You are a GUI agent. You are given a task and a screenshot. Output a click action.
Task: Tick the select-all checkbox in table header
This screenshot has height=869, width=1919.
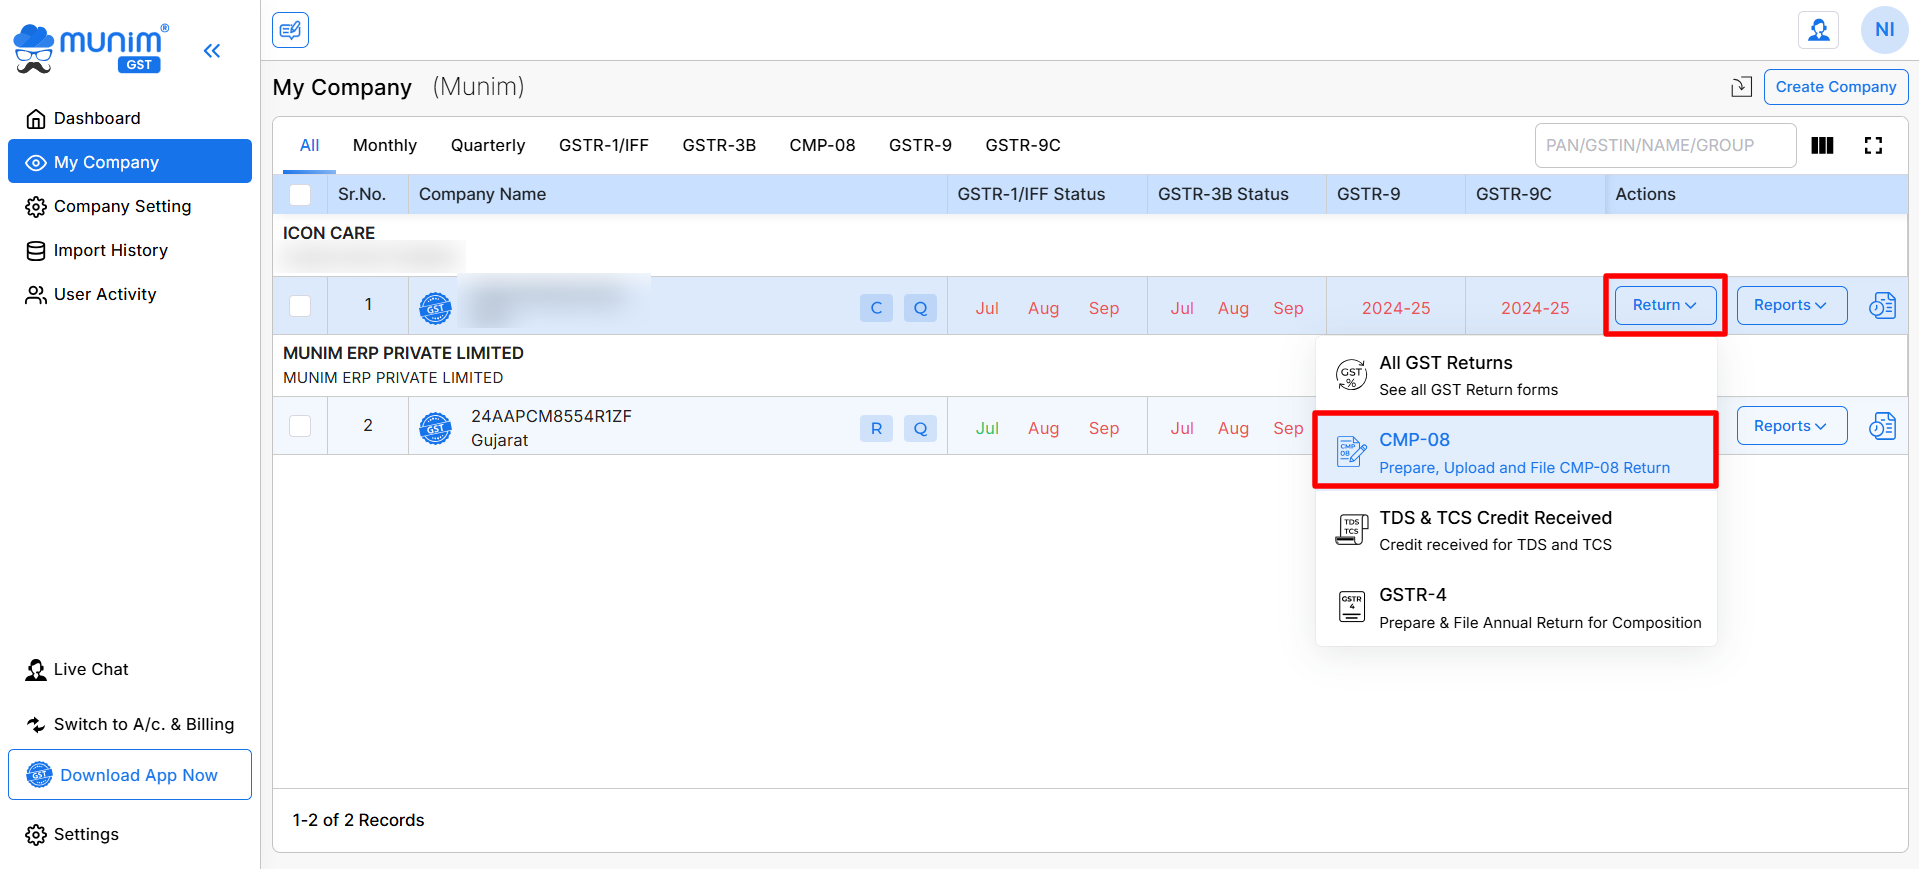tap(300, 195)
